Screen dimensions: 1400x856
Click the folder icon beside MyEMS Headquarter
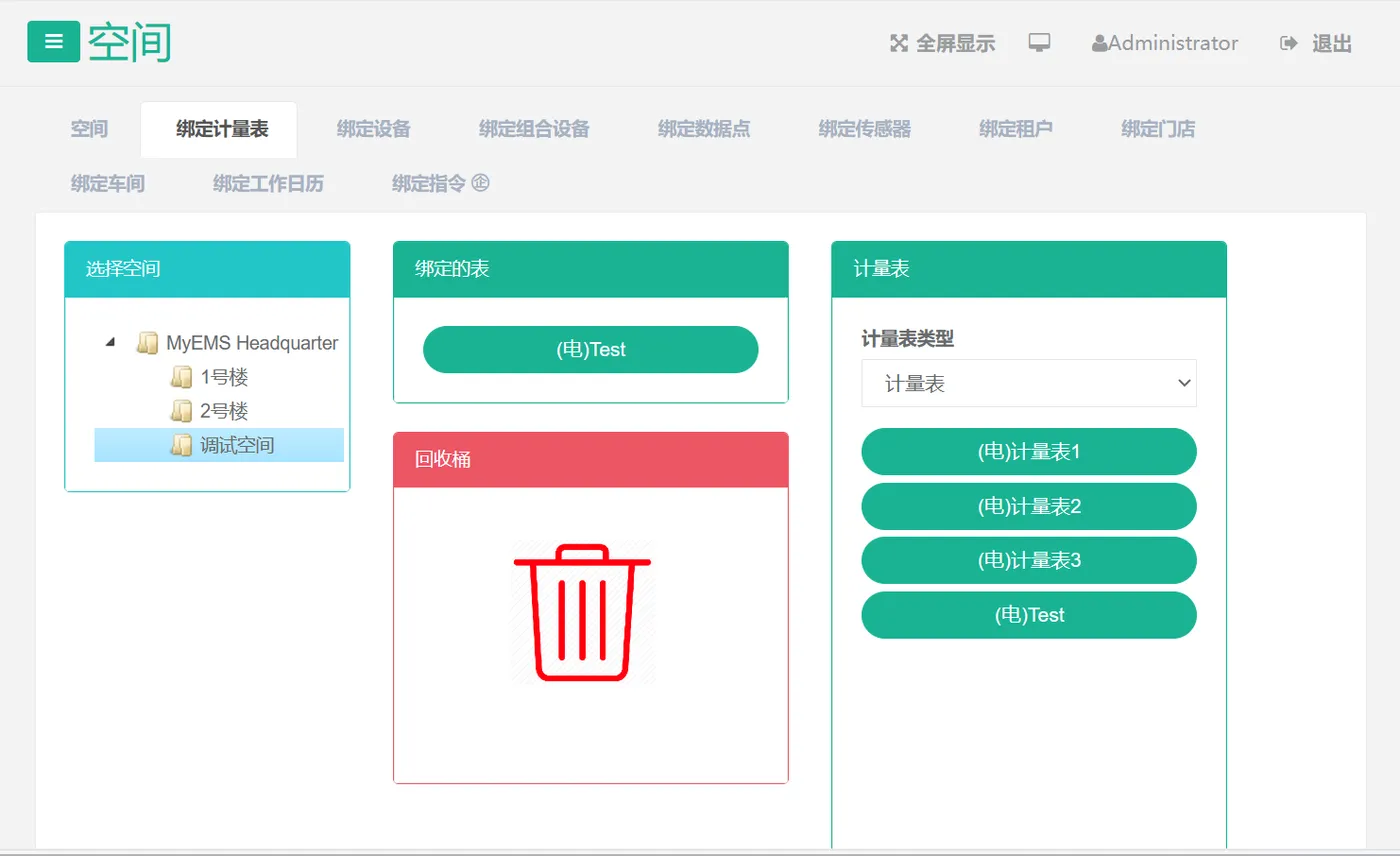148,342
